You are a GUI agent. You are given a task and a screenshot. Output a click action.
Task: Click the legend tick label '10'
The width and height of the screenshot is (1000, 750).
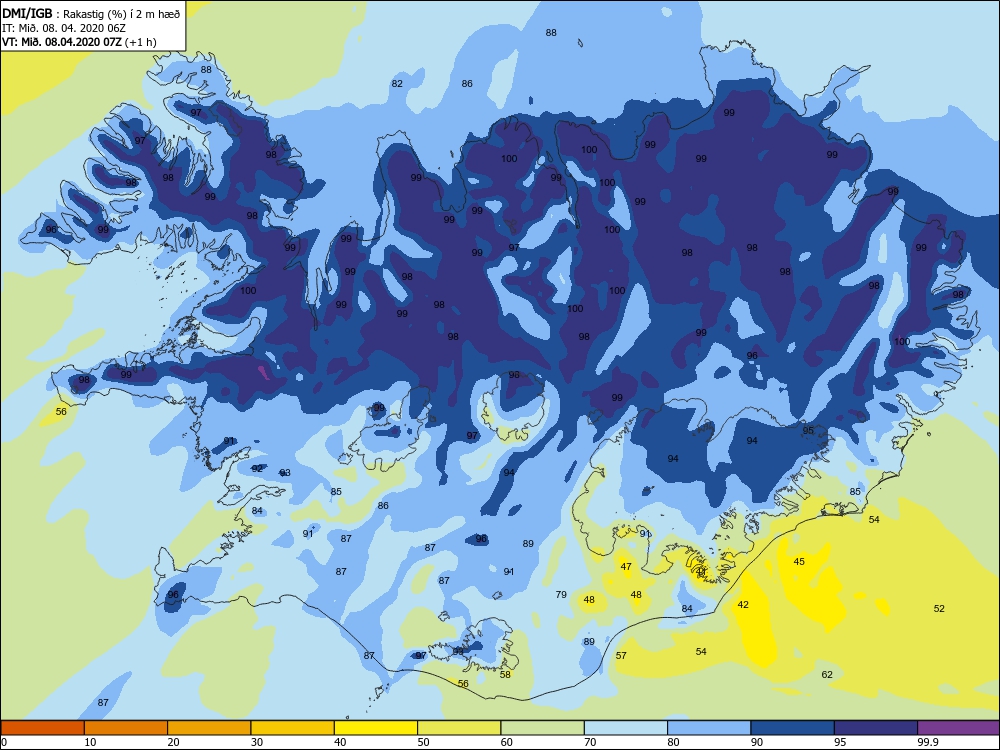pos(91,742)
